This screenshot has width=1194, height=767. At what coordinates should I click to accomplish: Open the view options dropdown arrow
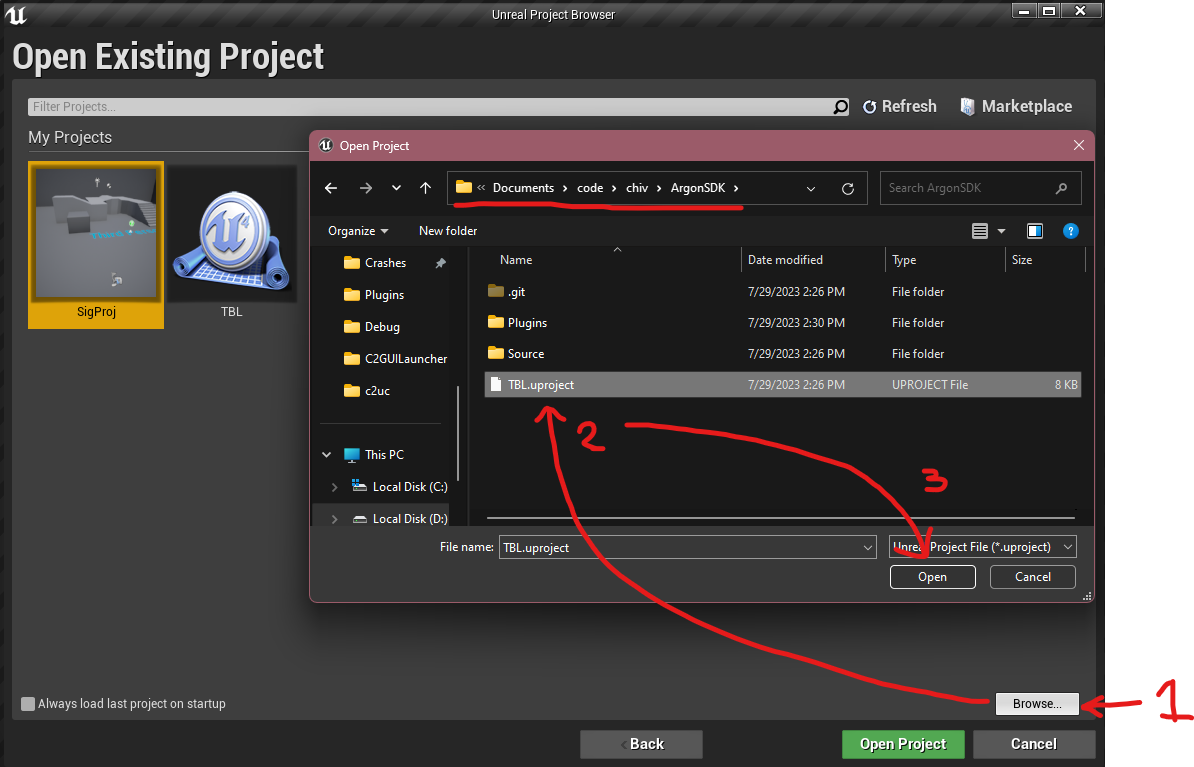coord(1001,231)
